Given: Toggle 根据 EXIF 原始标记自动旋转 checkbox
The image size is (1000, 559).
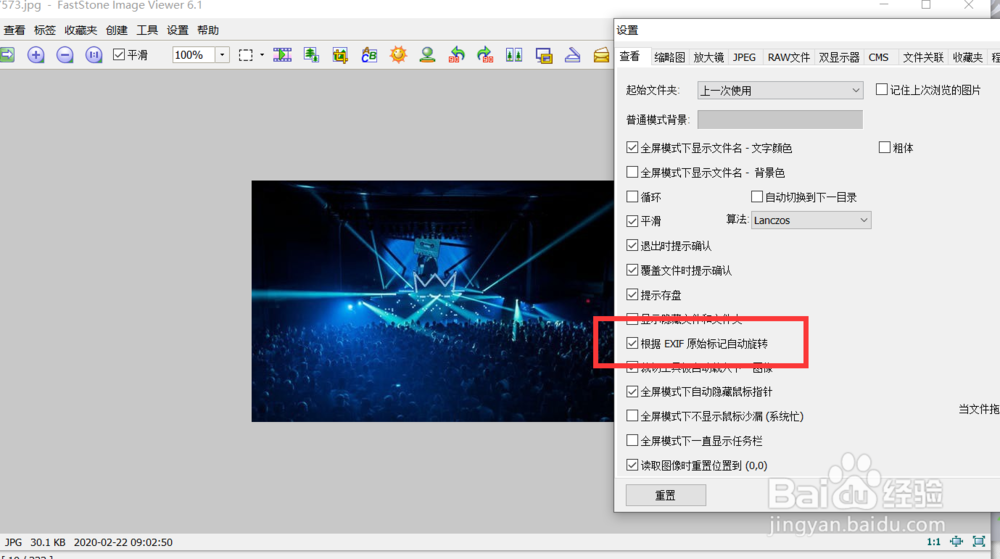Looking at the screenshot, I should (x=632, y=344).
